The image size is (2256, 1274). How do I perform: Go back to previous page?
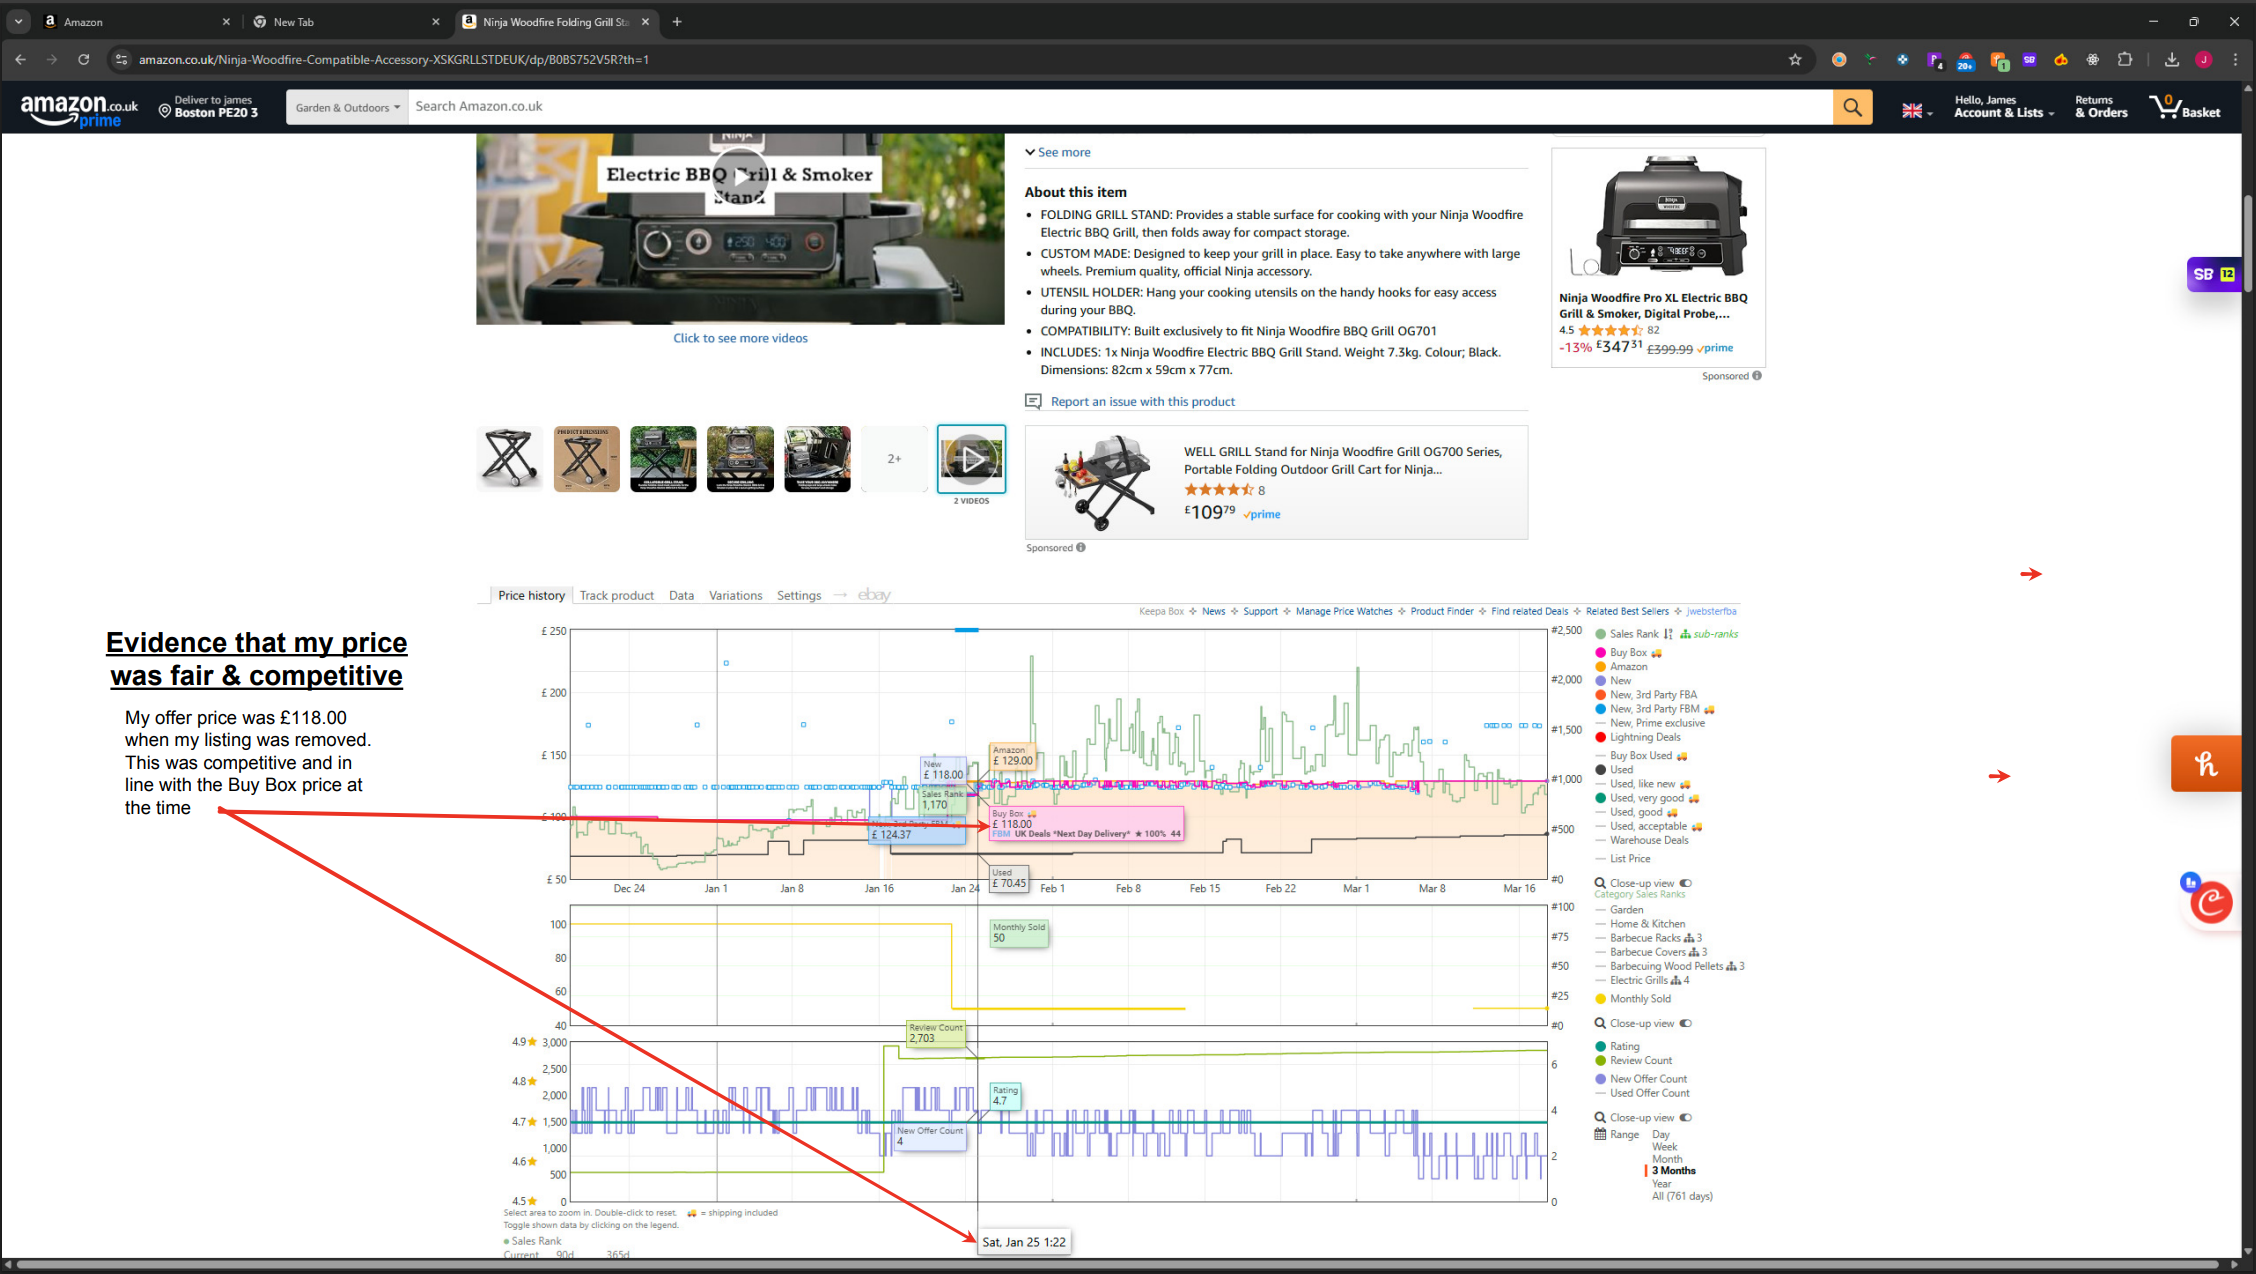click(x=21, y=60)
